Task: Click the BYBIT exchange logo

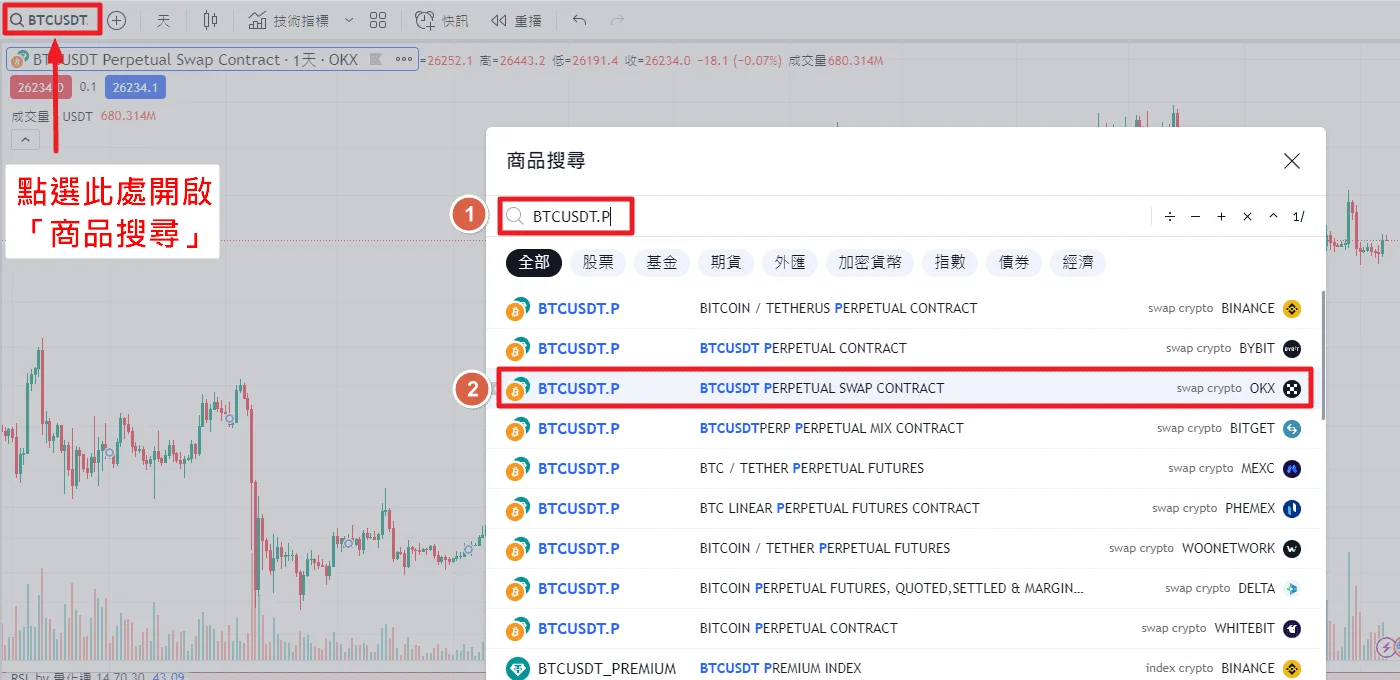Action: coord(1292,348)
